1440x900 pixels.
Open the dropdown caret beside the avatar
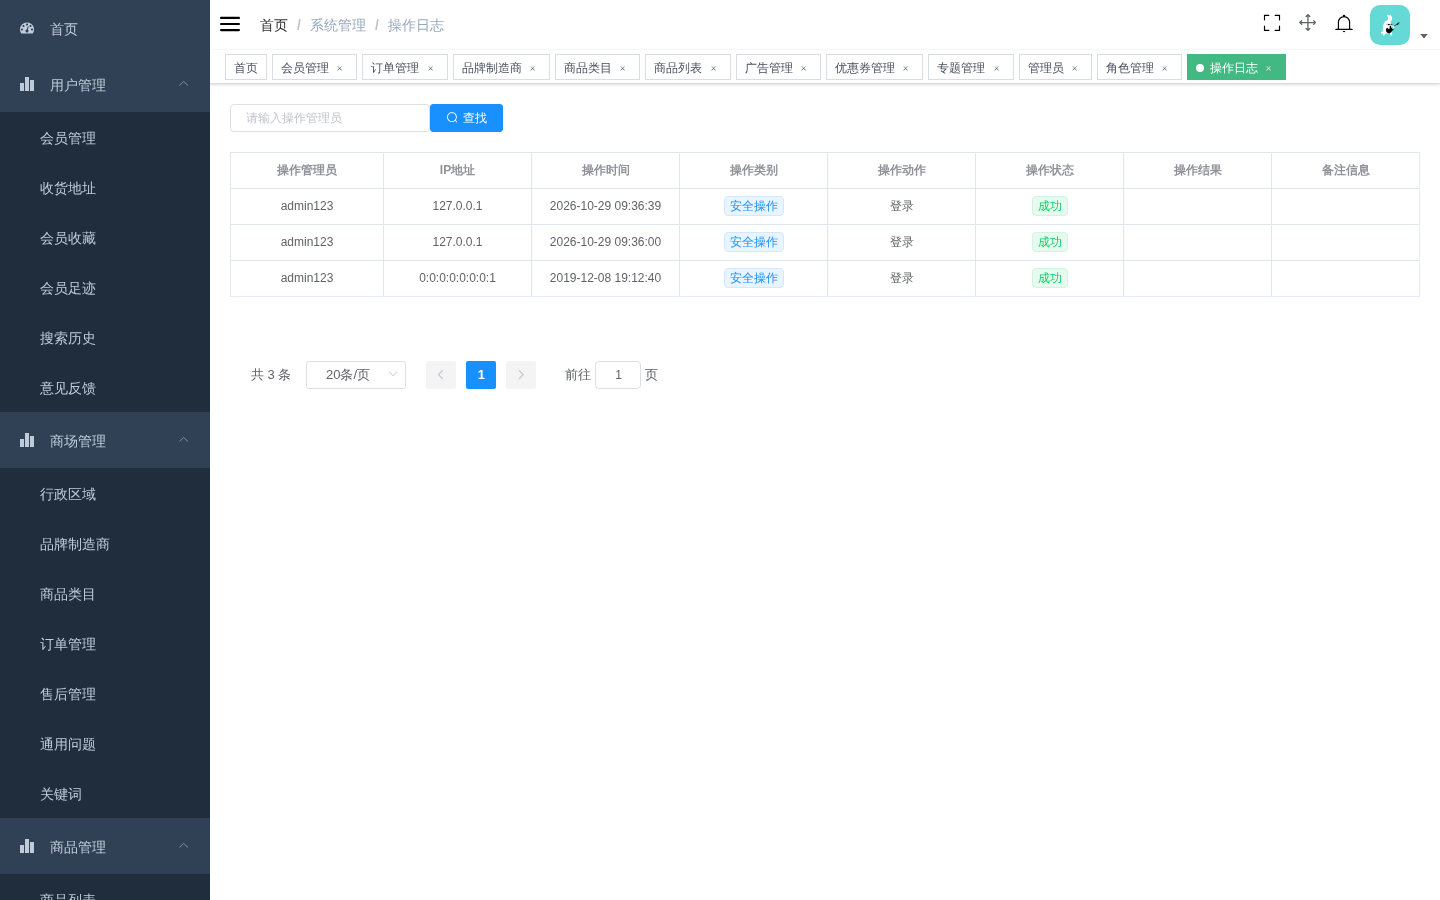pos(1424,36)
